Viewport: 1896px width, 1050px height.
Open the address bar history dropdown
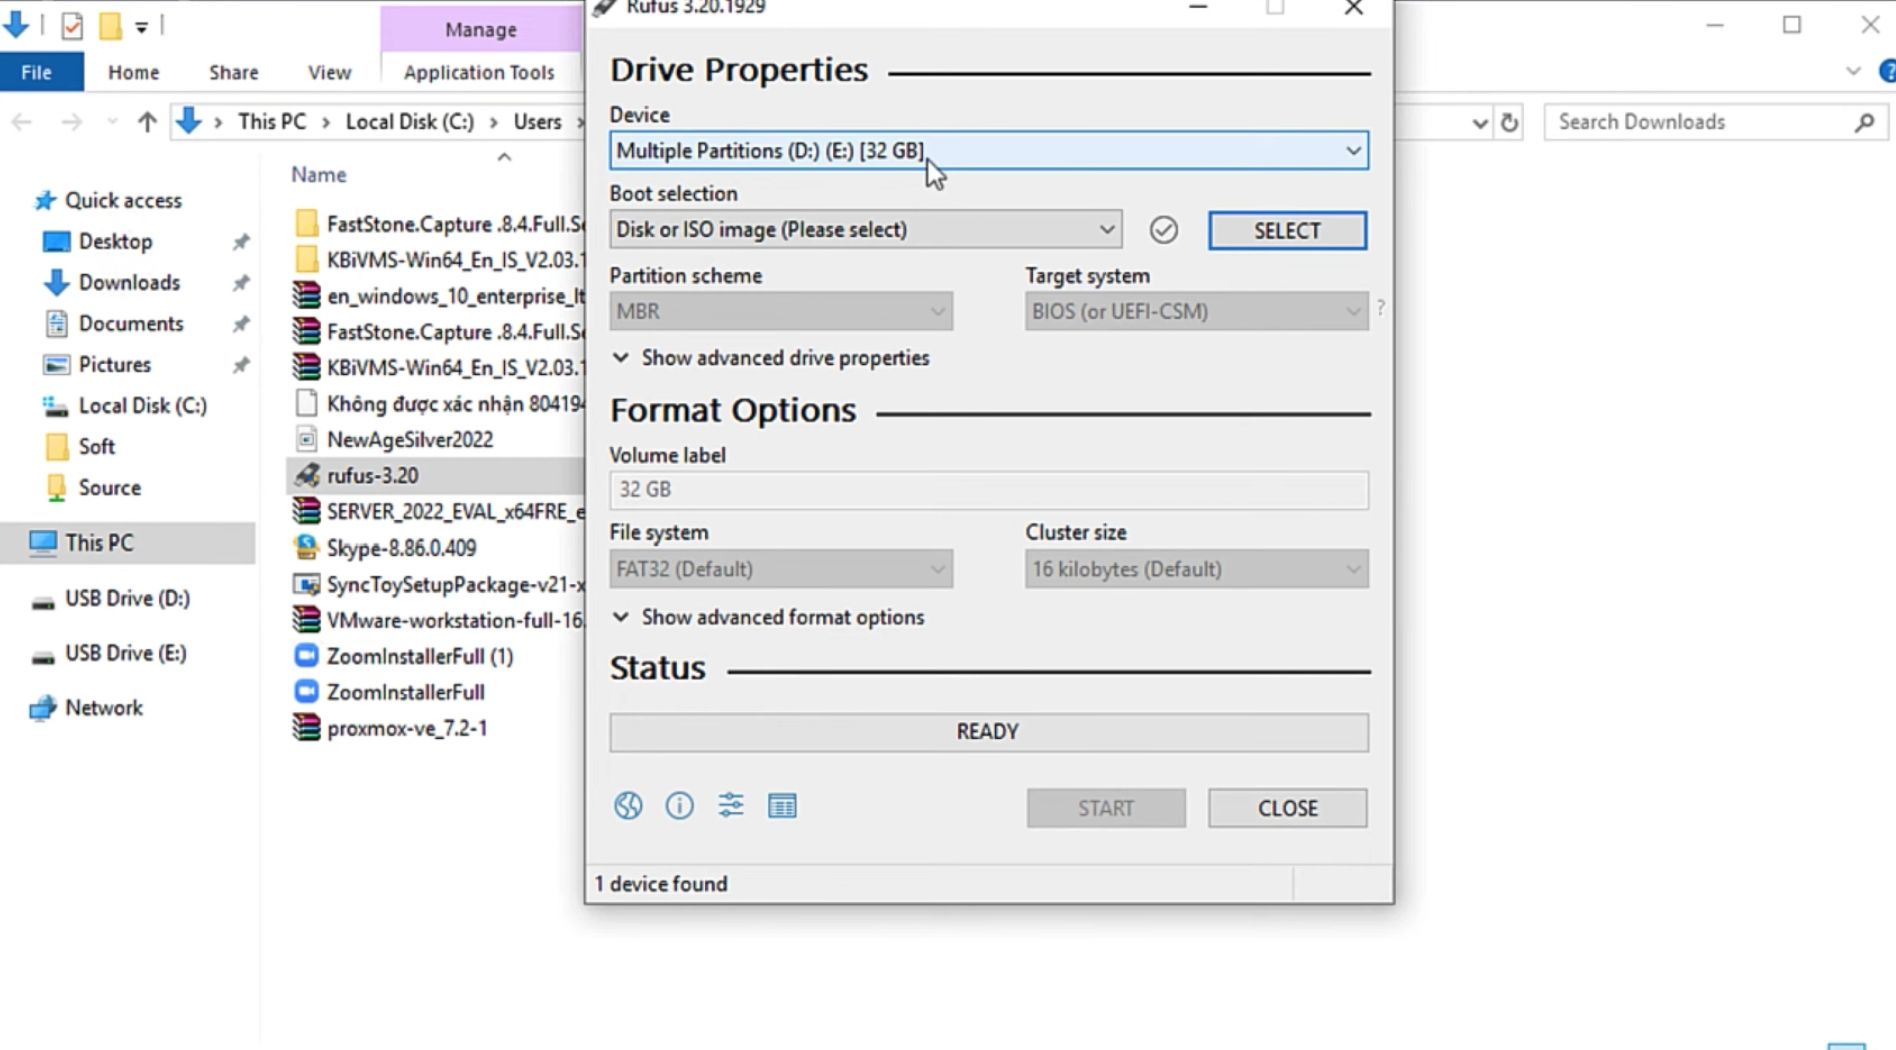tap(1480, 123)
